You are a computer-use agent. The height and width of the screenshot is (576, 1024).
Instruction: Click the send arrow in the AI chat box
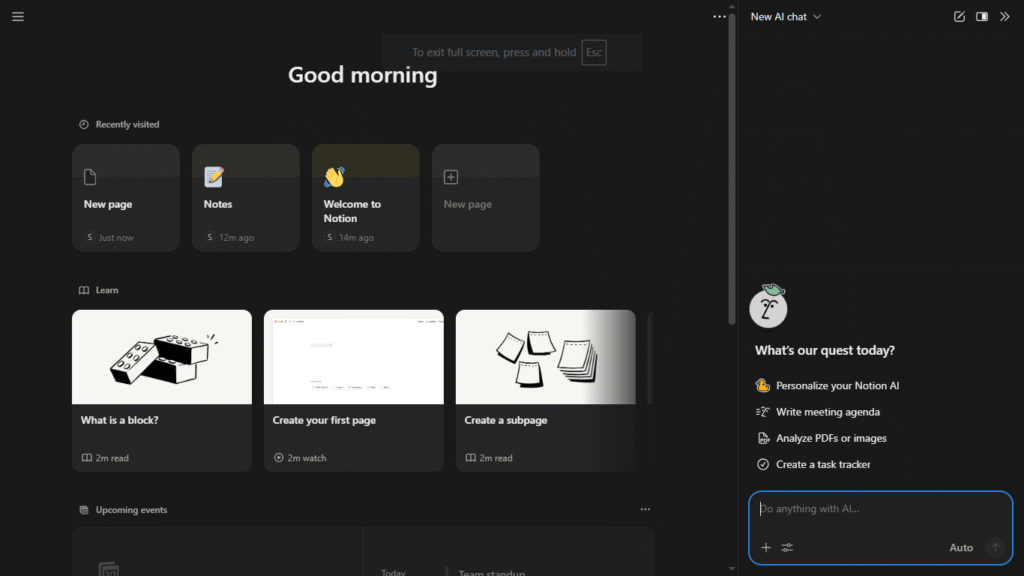click(x=995, y=548)
